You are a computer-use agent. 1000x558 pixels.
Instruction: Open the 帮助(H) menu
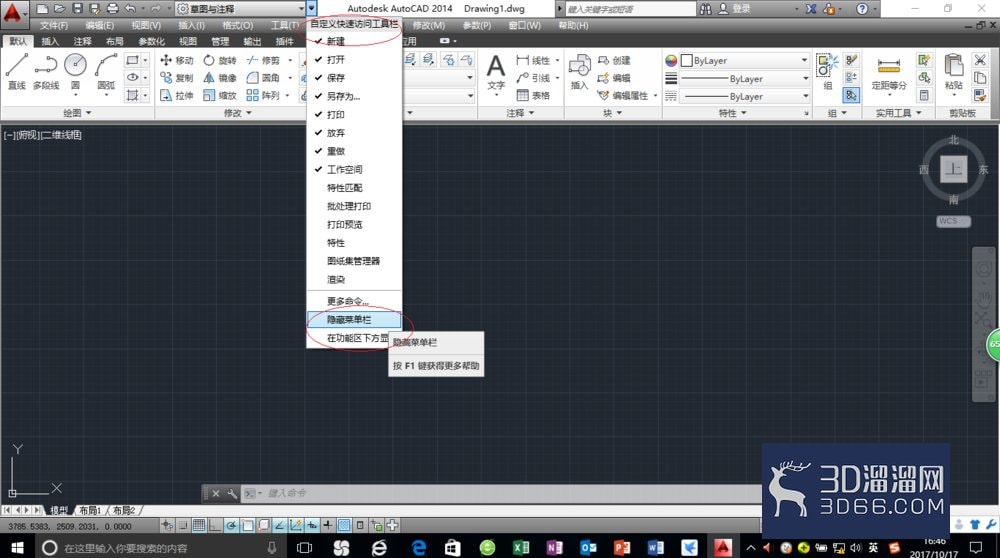click(573, 26)
